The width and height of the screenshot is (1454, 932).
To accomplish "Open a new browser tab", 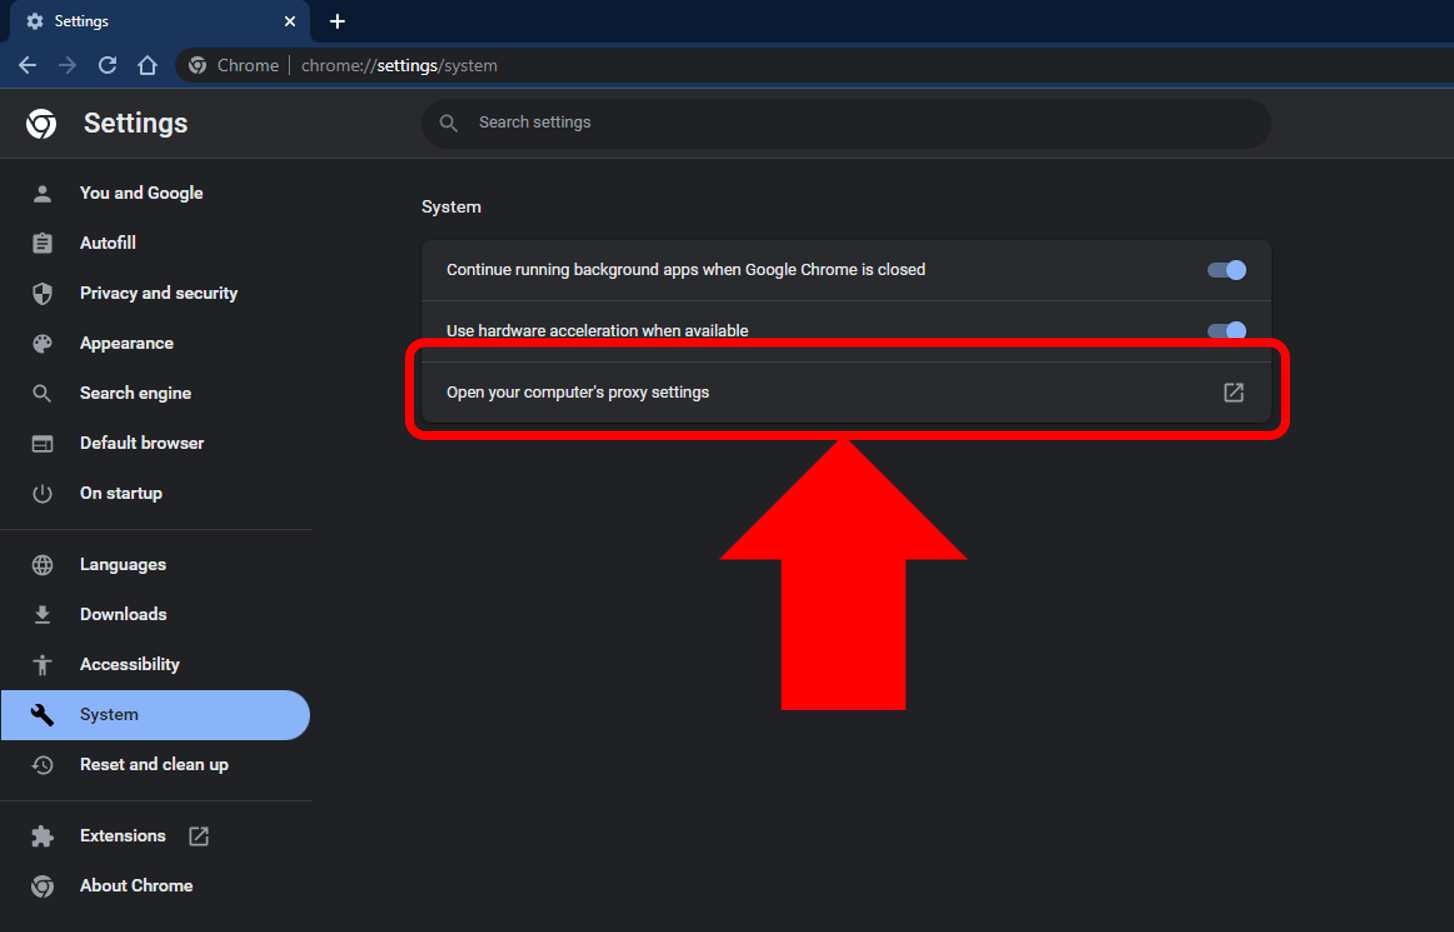I will click(337, 21).
